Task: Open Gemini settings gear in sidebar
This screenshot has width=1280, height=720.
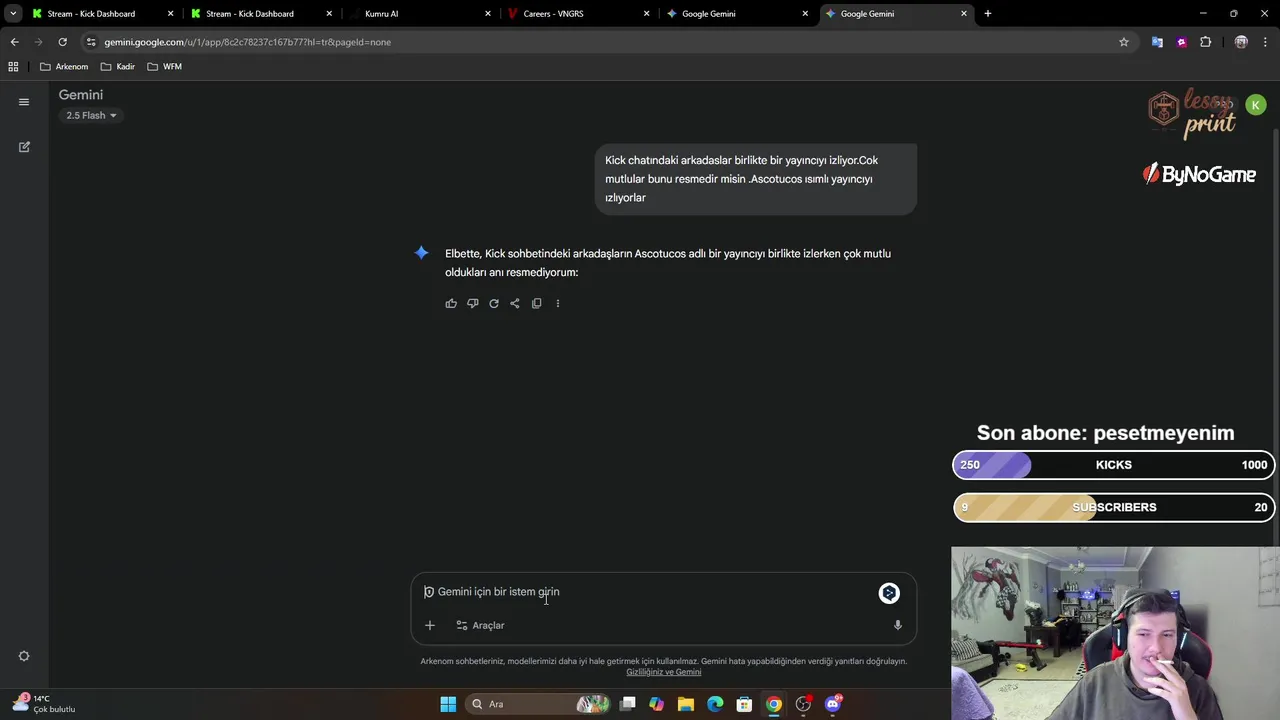Action: pyautogui.click(x=24, y=656)
